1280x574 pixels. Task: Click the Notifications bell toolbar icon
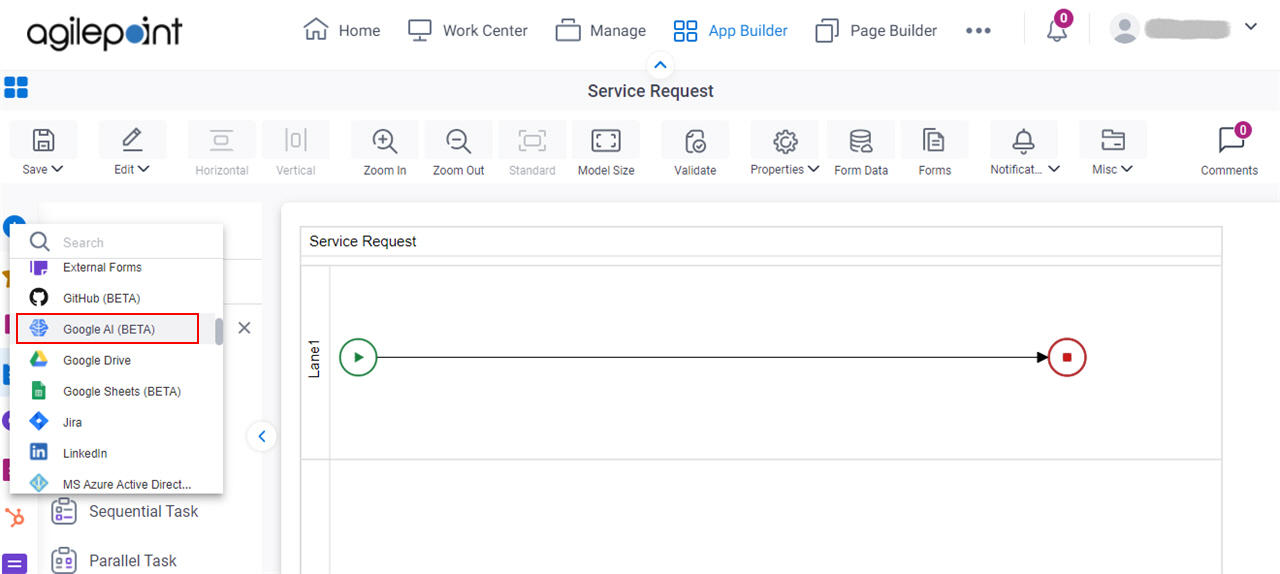point(1024,140)
